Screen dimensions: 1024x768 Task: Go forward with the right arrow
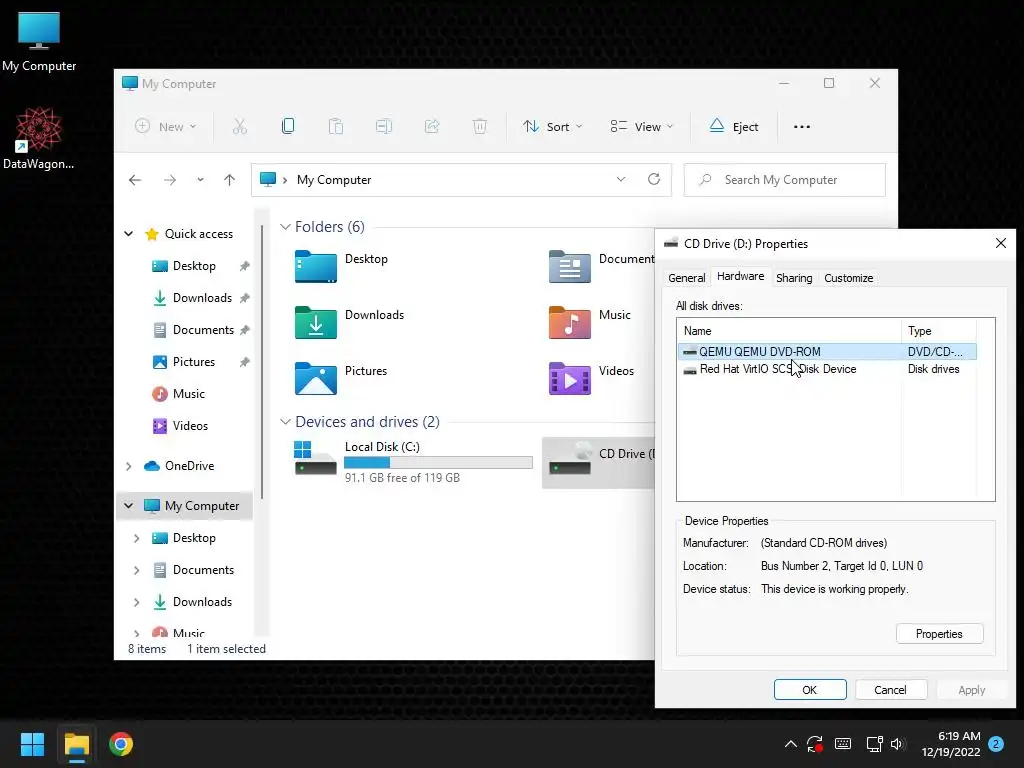[x=170, y=180]
